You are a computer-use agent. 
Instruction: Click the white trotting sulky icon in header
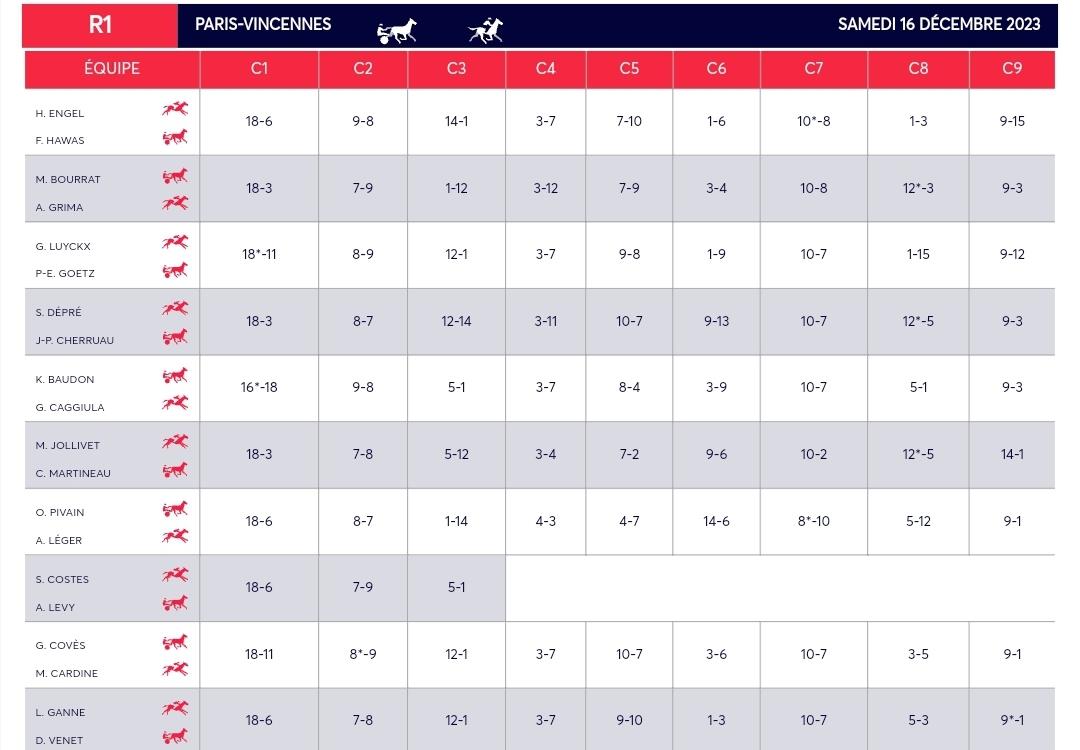click(x=397, y=30)
